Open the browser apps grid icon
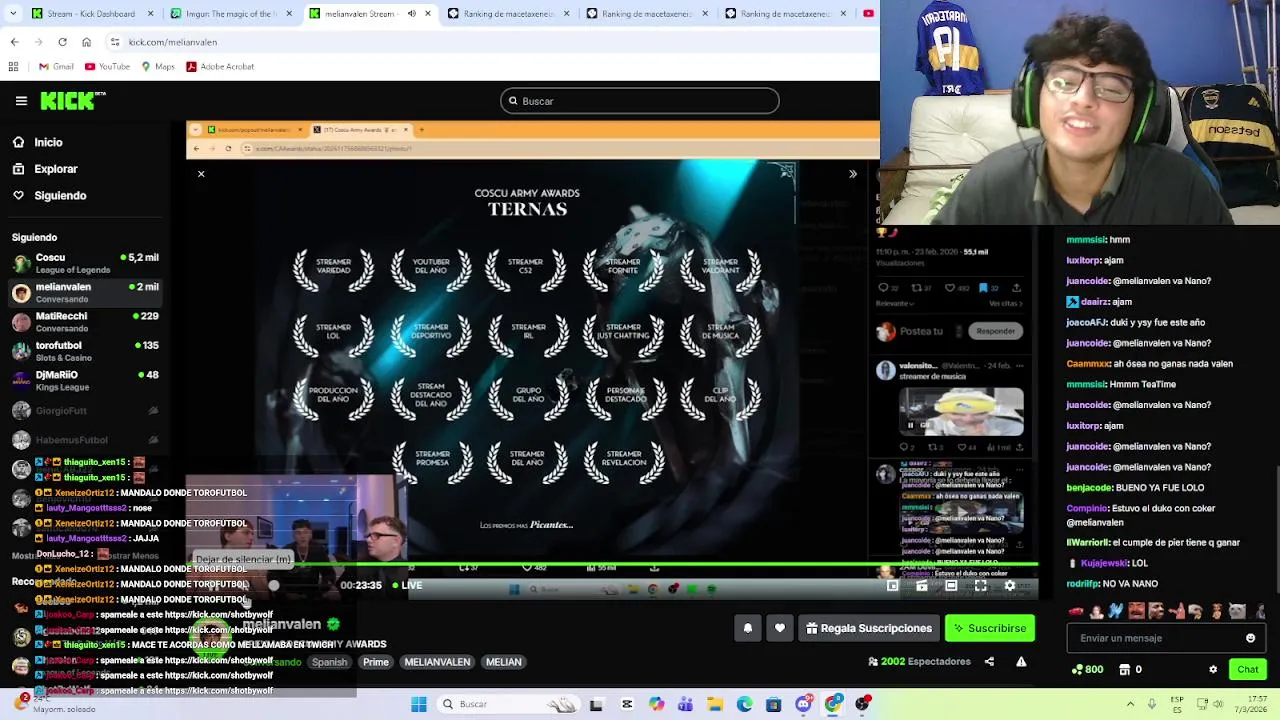This screenshot has height=720, width=1280. click(13, 67)
